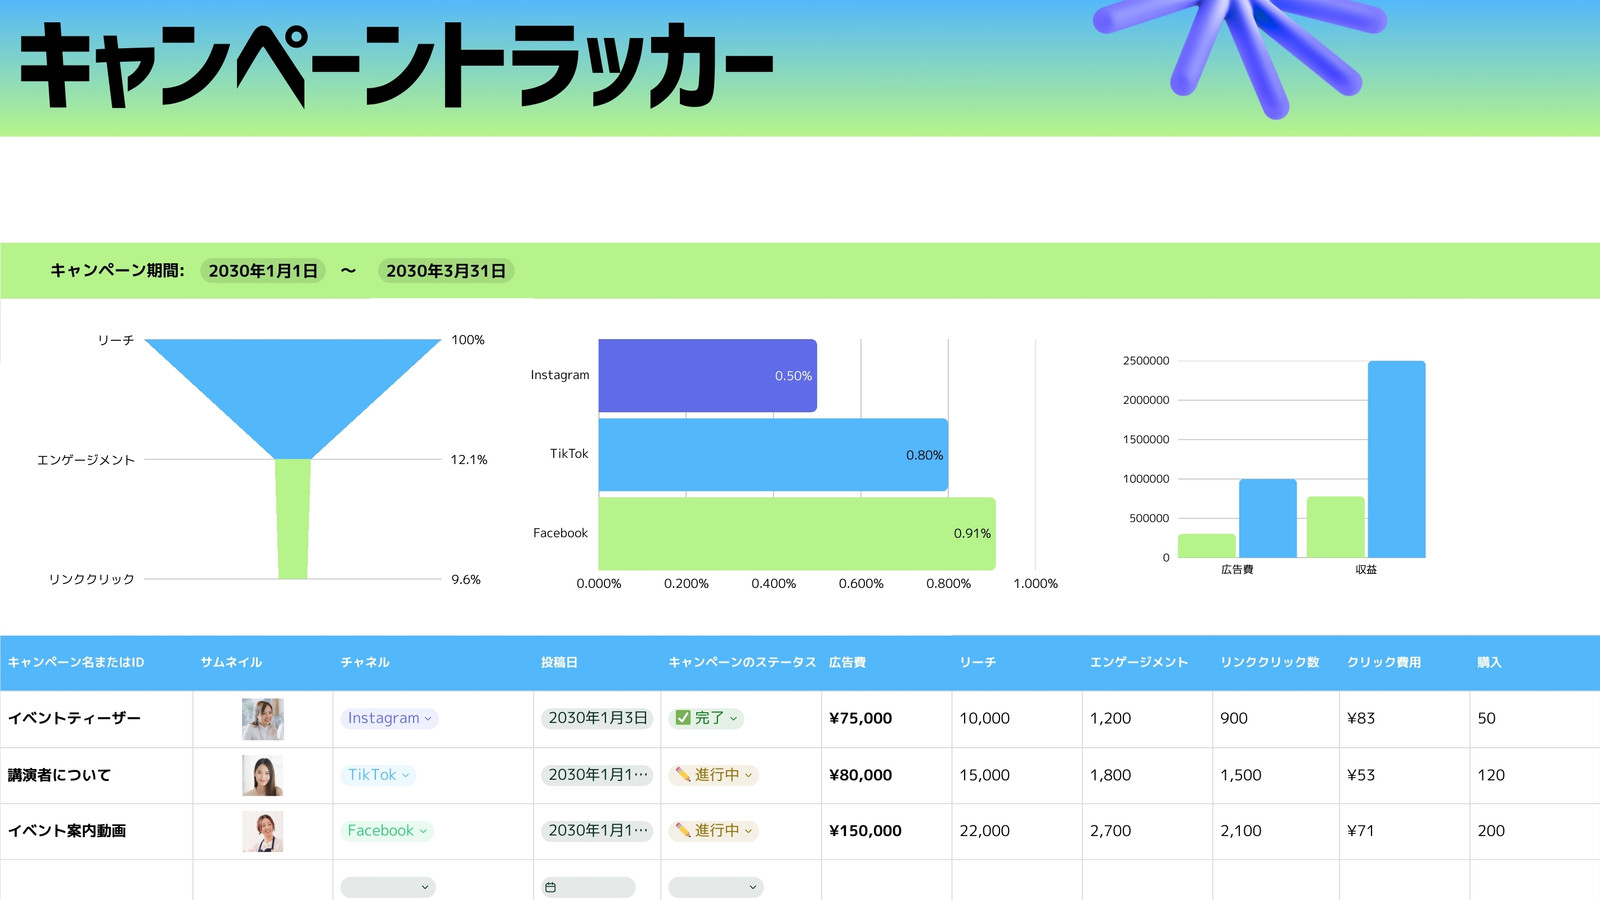Expand the Facebook channel dropdown
The image size is (1600, 900).
tap(387, 831)
